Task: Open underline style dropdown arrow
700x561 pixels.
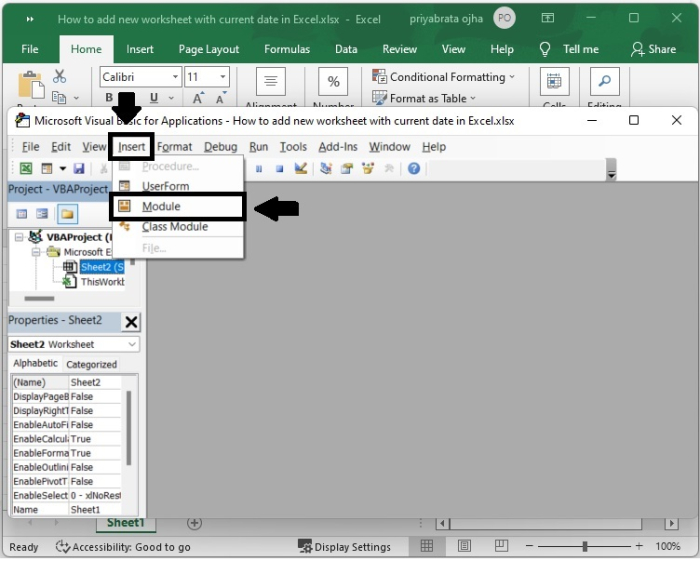Action: click(171, 97)
